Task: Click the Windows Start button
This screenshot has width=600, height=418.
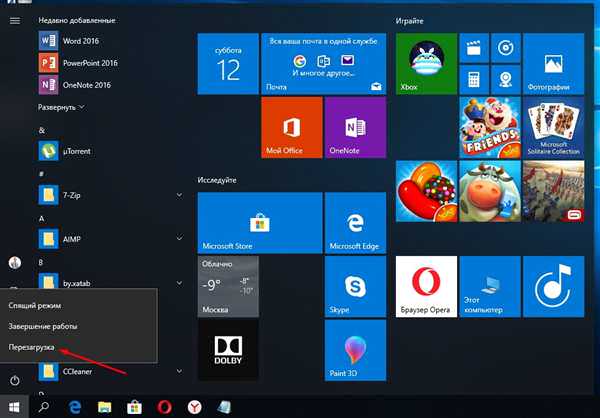Action: tap(14, 407)
